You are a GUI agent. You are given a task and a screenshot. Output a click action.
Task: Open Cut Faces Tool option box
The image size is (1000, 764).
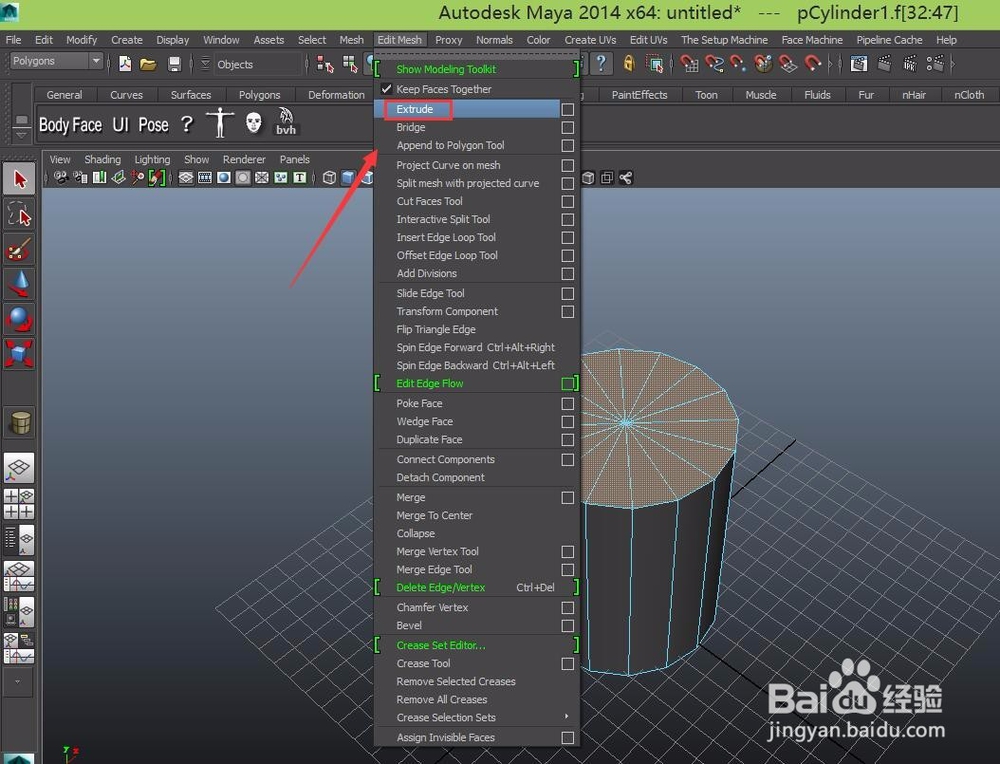point(568,202)
